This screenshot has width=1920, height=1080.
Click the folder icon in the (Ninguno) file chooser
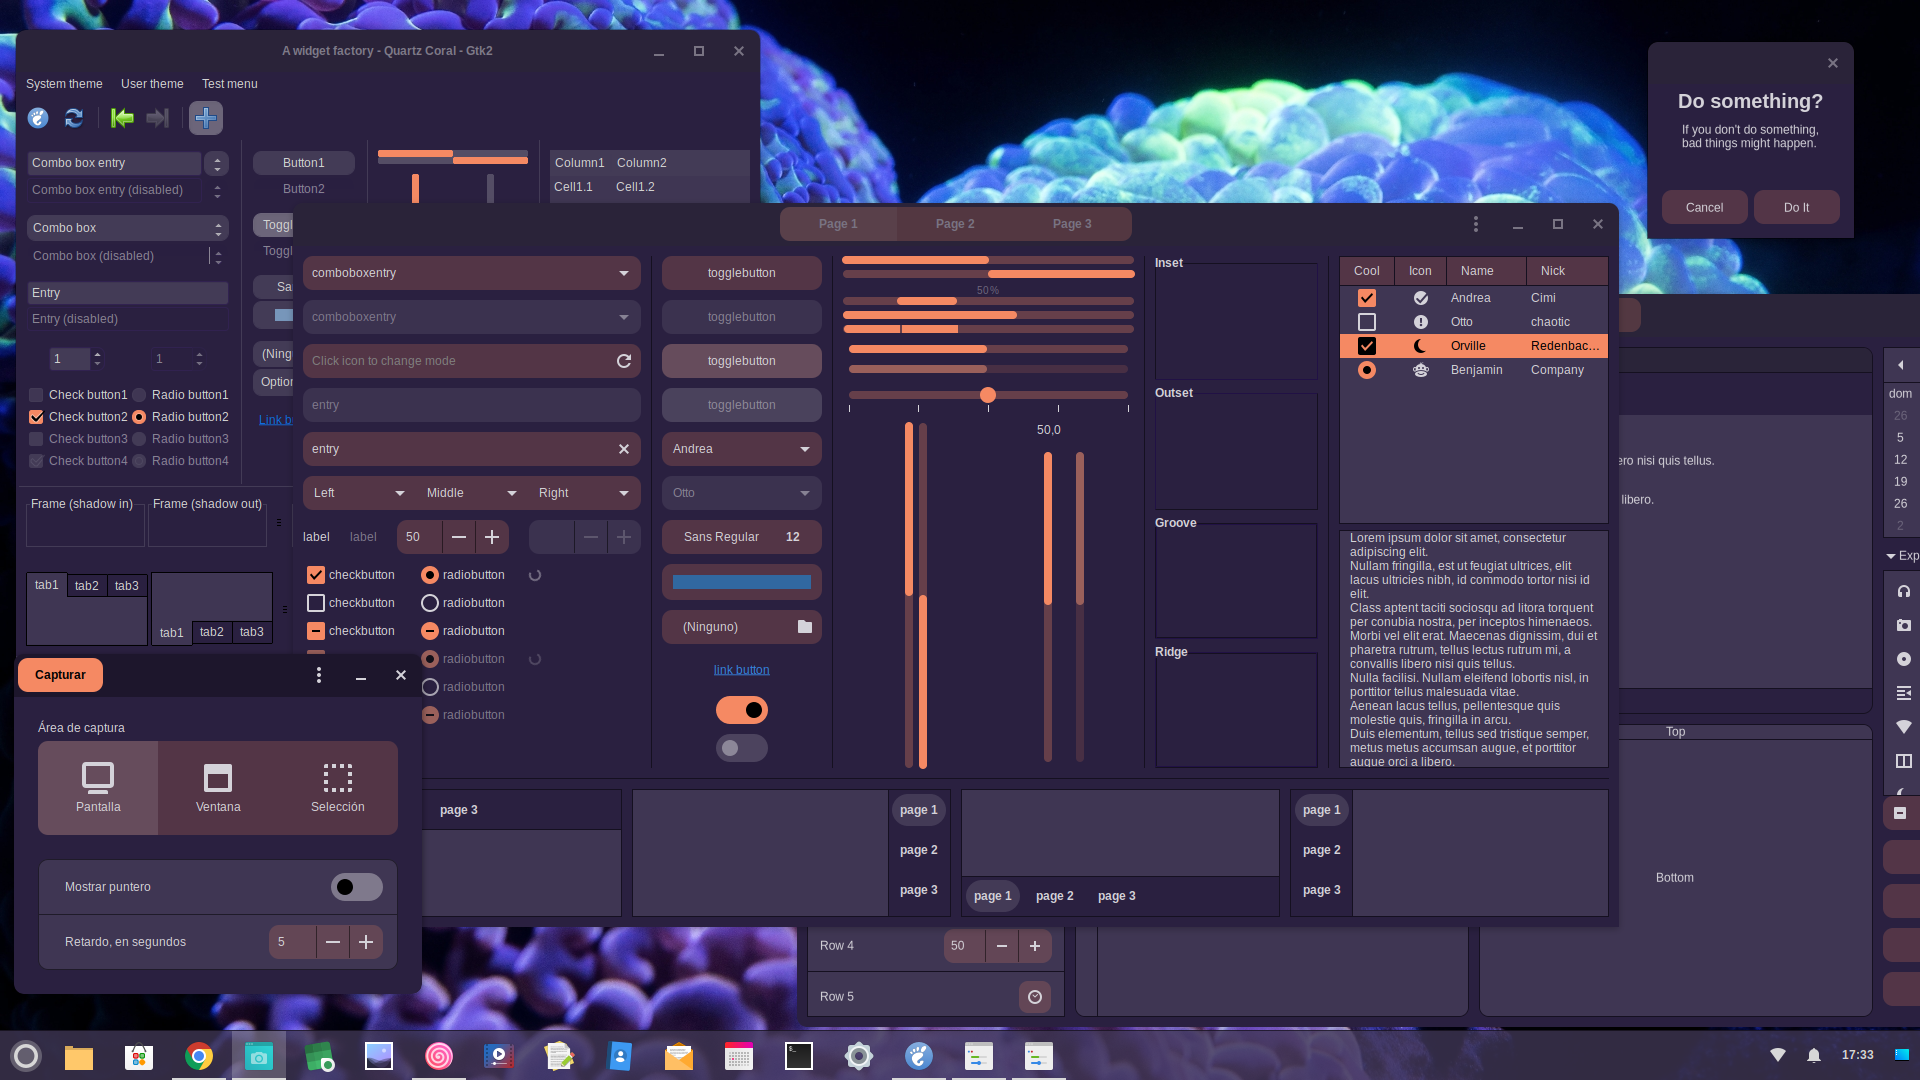pyautogui.click(x=805, y=627)
